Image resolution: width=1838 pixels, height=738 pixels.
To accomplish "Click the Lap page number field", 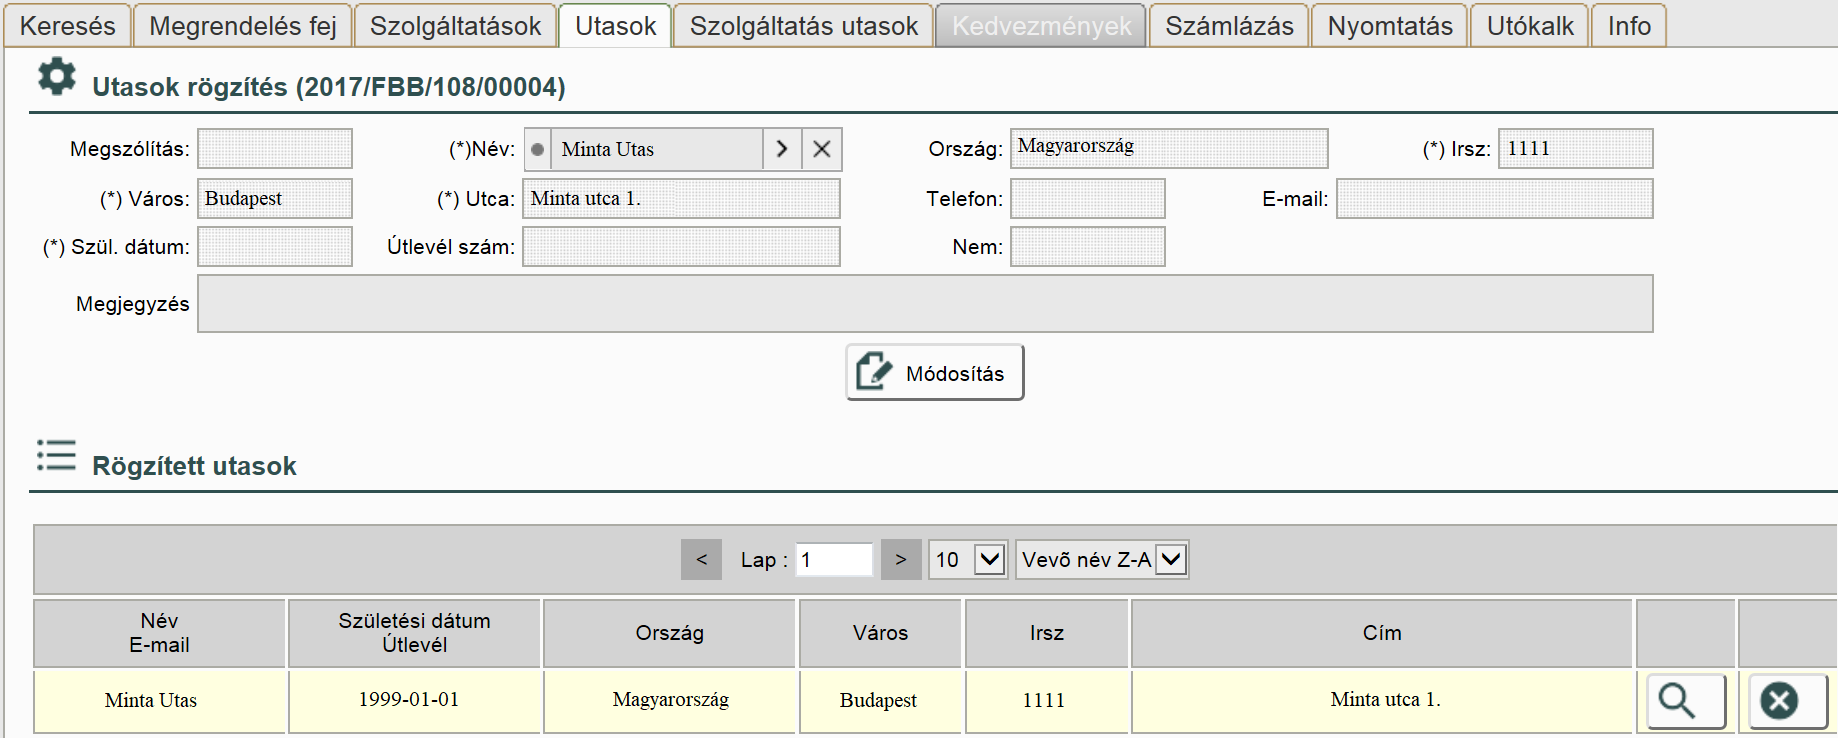I will point(835,560).
